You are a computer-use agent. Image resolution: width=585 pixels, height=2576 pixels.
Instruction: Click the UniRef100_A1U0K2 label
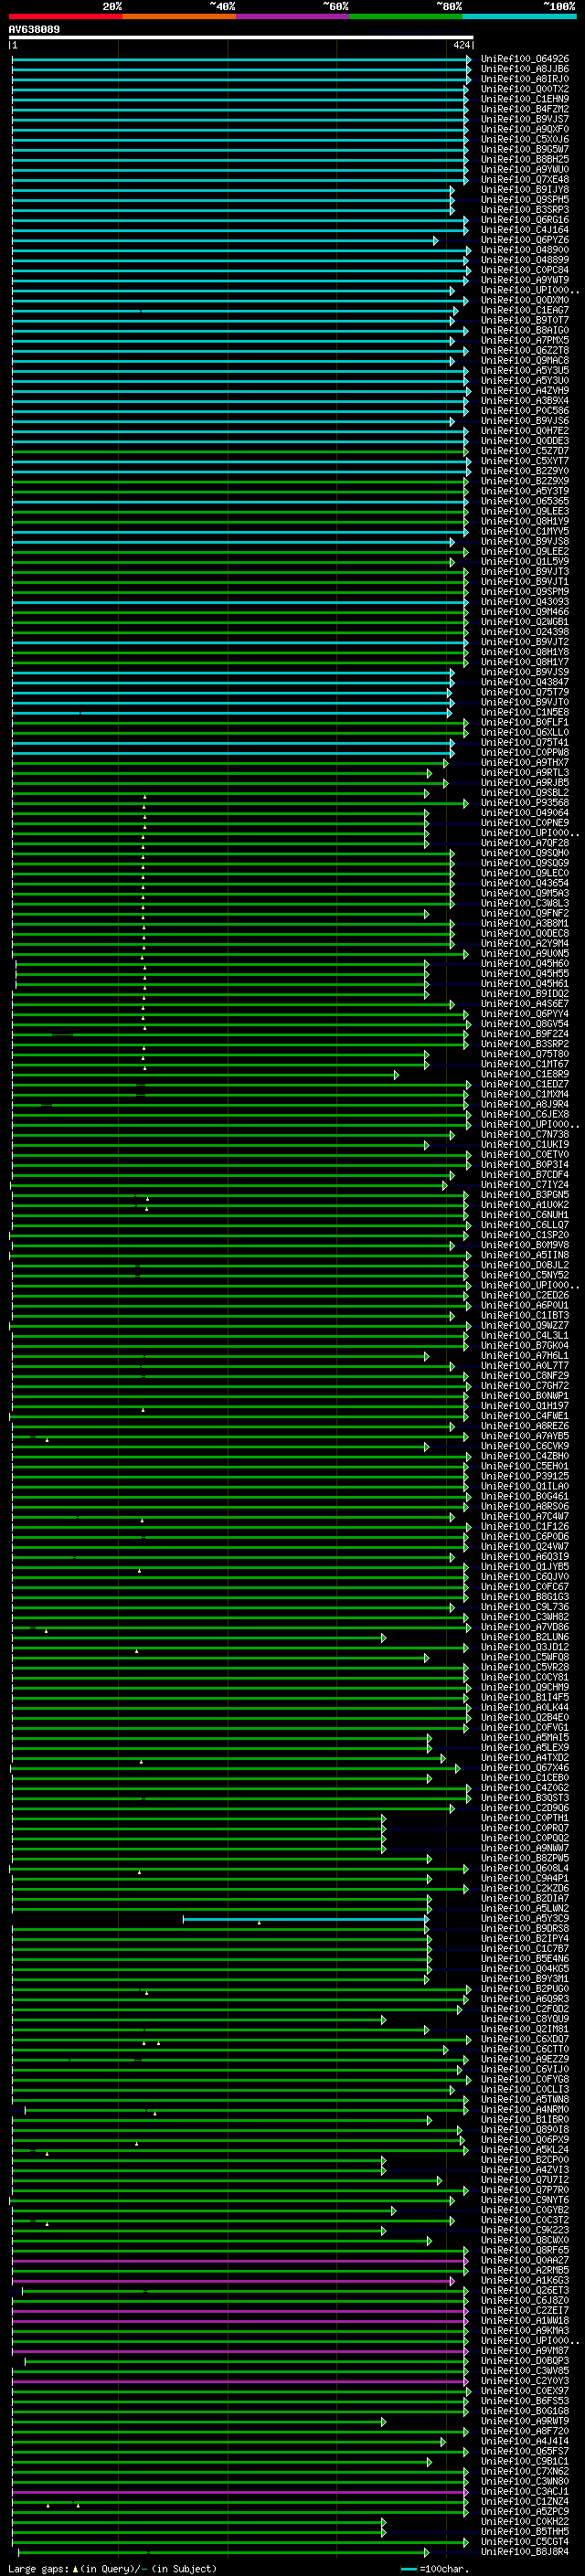tap(524, 1205)
